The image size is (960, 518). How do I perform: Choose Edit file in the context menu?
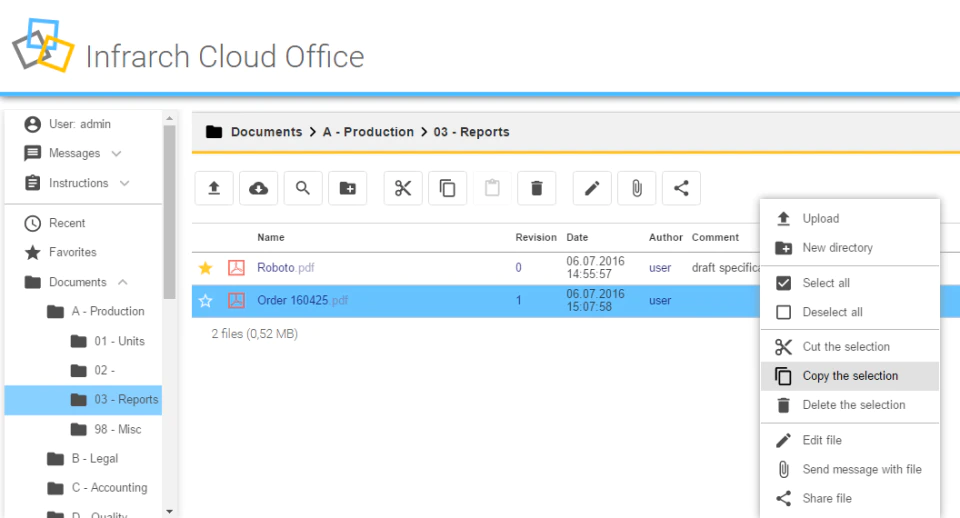pos(850,440)
